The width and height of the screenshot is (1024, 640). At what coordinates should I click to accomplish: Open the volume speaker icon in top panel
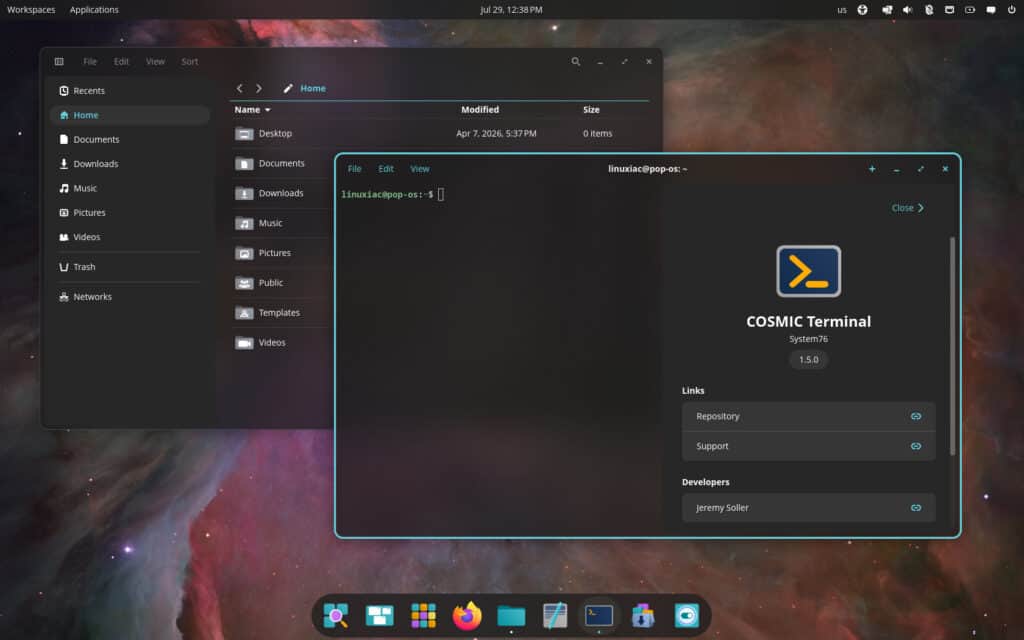tap(907, 10)
